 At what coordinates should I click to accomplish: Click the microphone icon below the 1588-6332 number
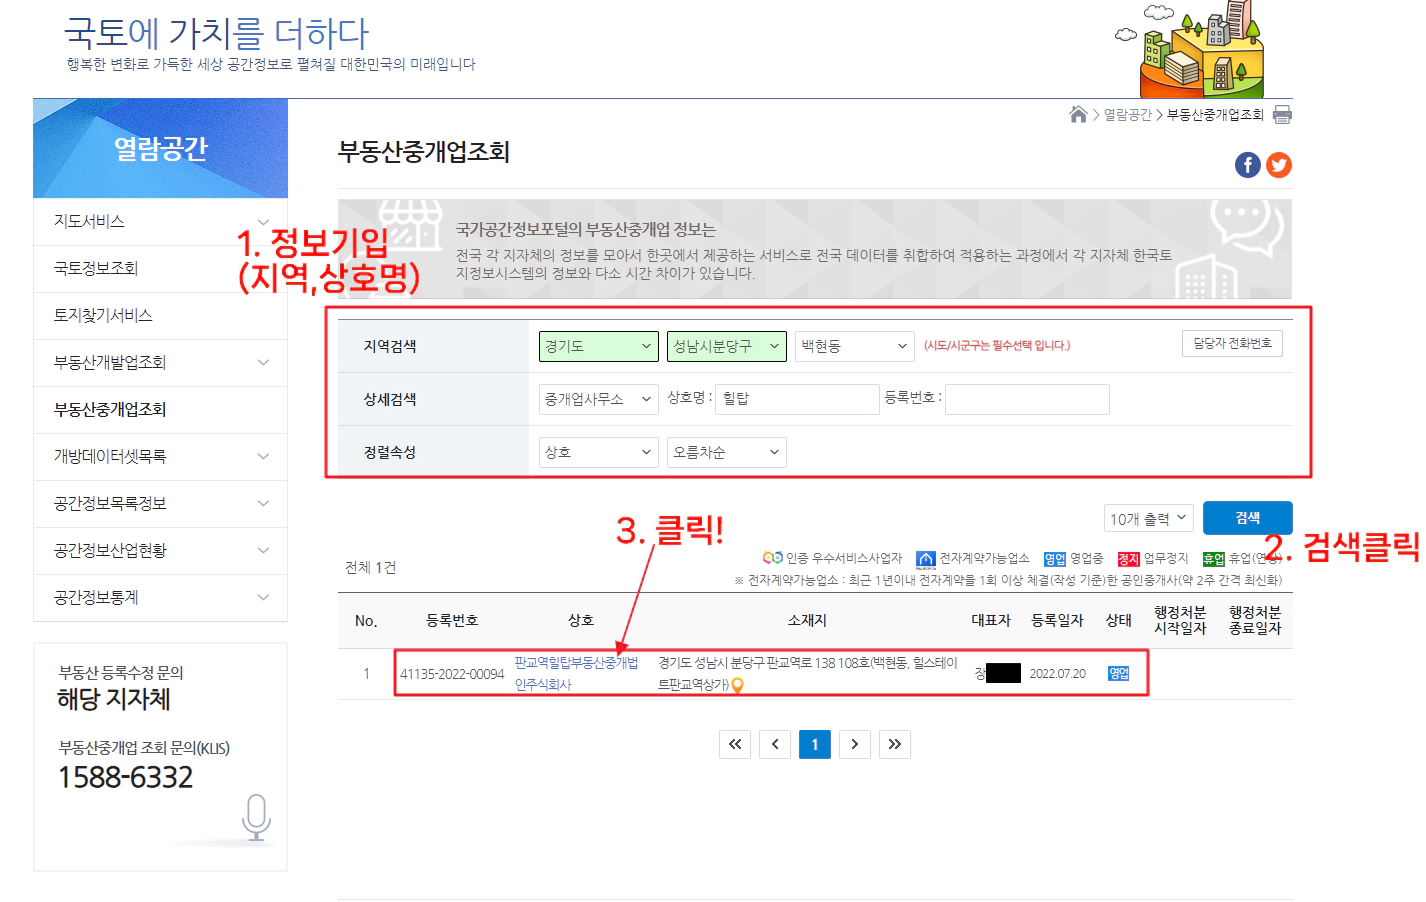(258, 817)
